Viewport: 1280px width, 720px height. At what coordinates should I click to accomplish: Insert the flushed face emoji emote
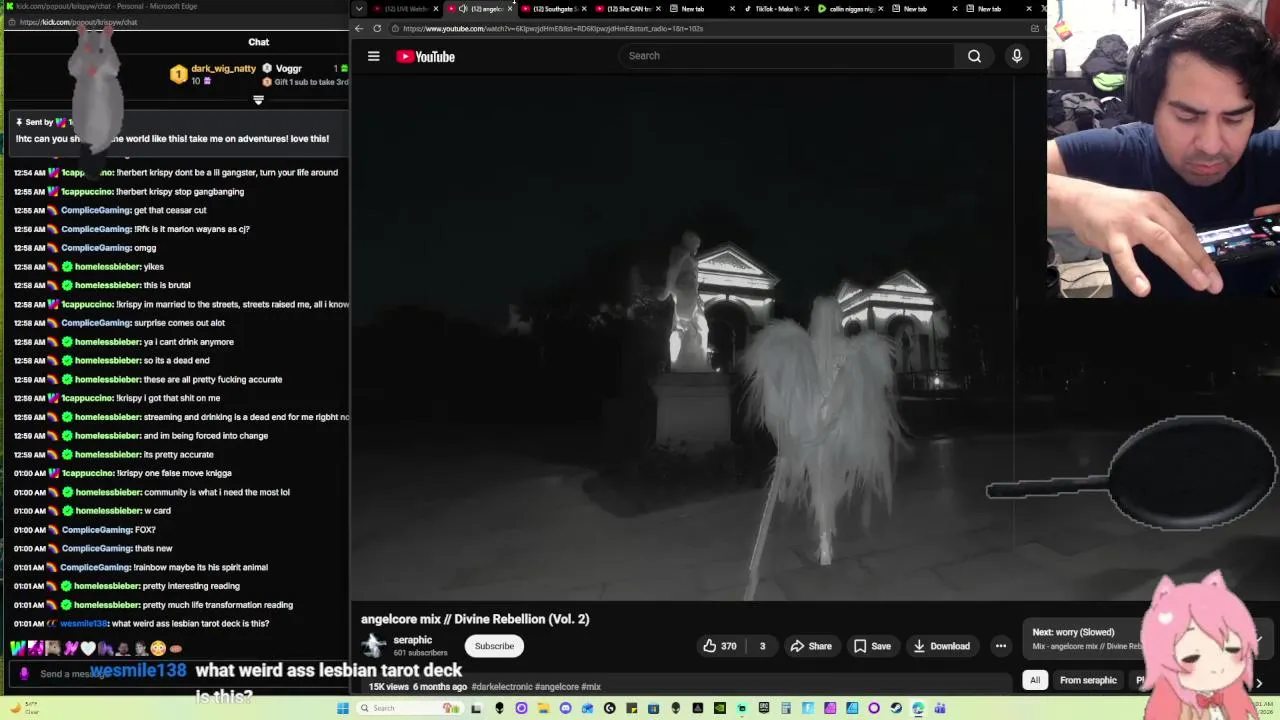(x=158, y=648)
